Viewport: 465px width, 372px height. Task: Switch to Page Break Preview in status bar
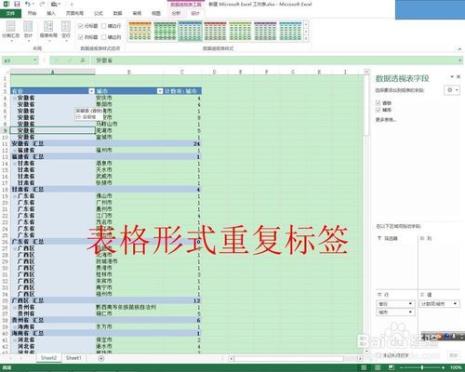click(391, 368)
